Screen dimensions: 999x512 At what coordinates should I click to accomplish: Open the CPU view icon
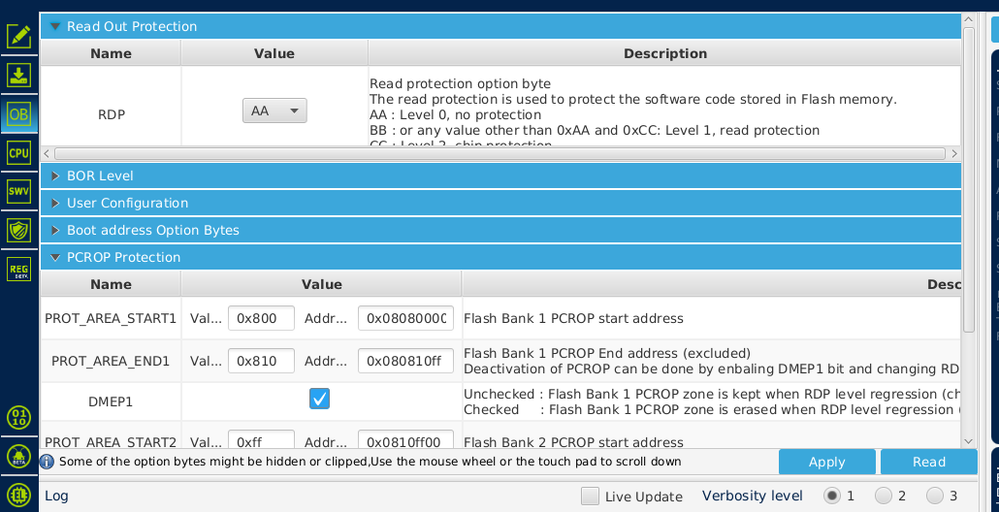point(19,153)
